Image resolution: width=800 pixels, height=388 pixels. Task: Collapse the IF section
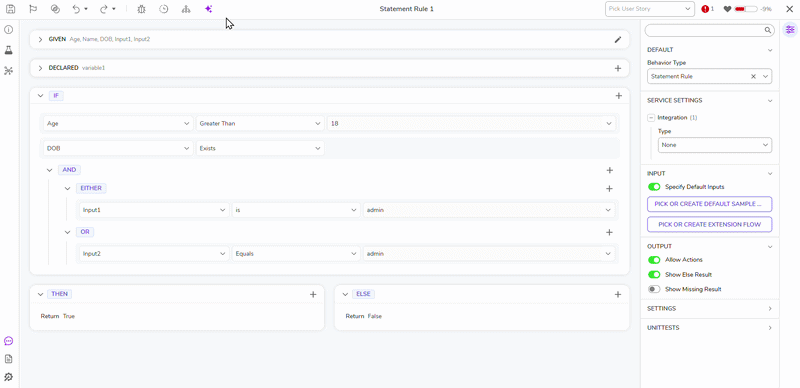[41, 95]
